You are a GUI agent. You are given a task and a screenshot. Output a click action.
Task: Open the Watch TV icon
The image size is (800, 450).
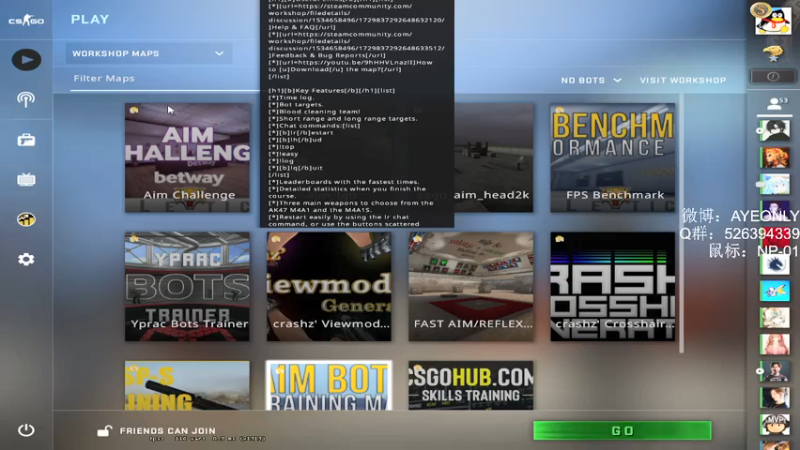[26, 180]
